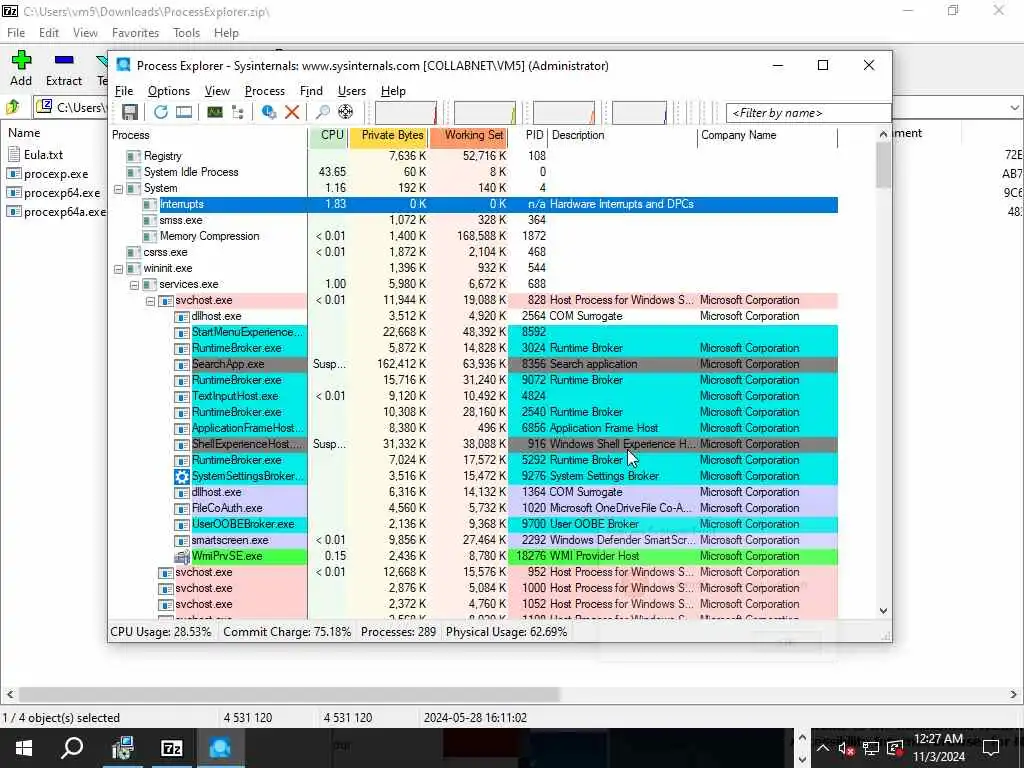The height and width of the screenshot is (768, 1024).
Task: Show hidden tray icons chevron
Action: coord(823,748)
